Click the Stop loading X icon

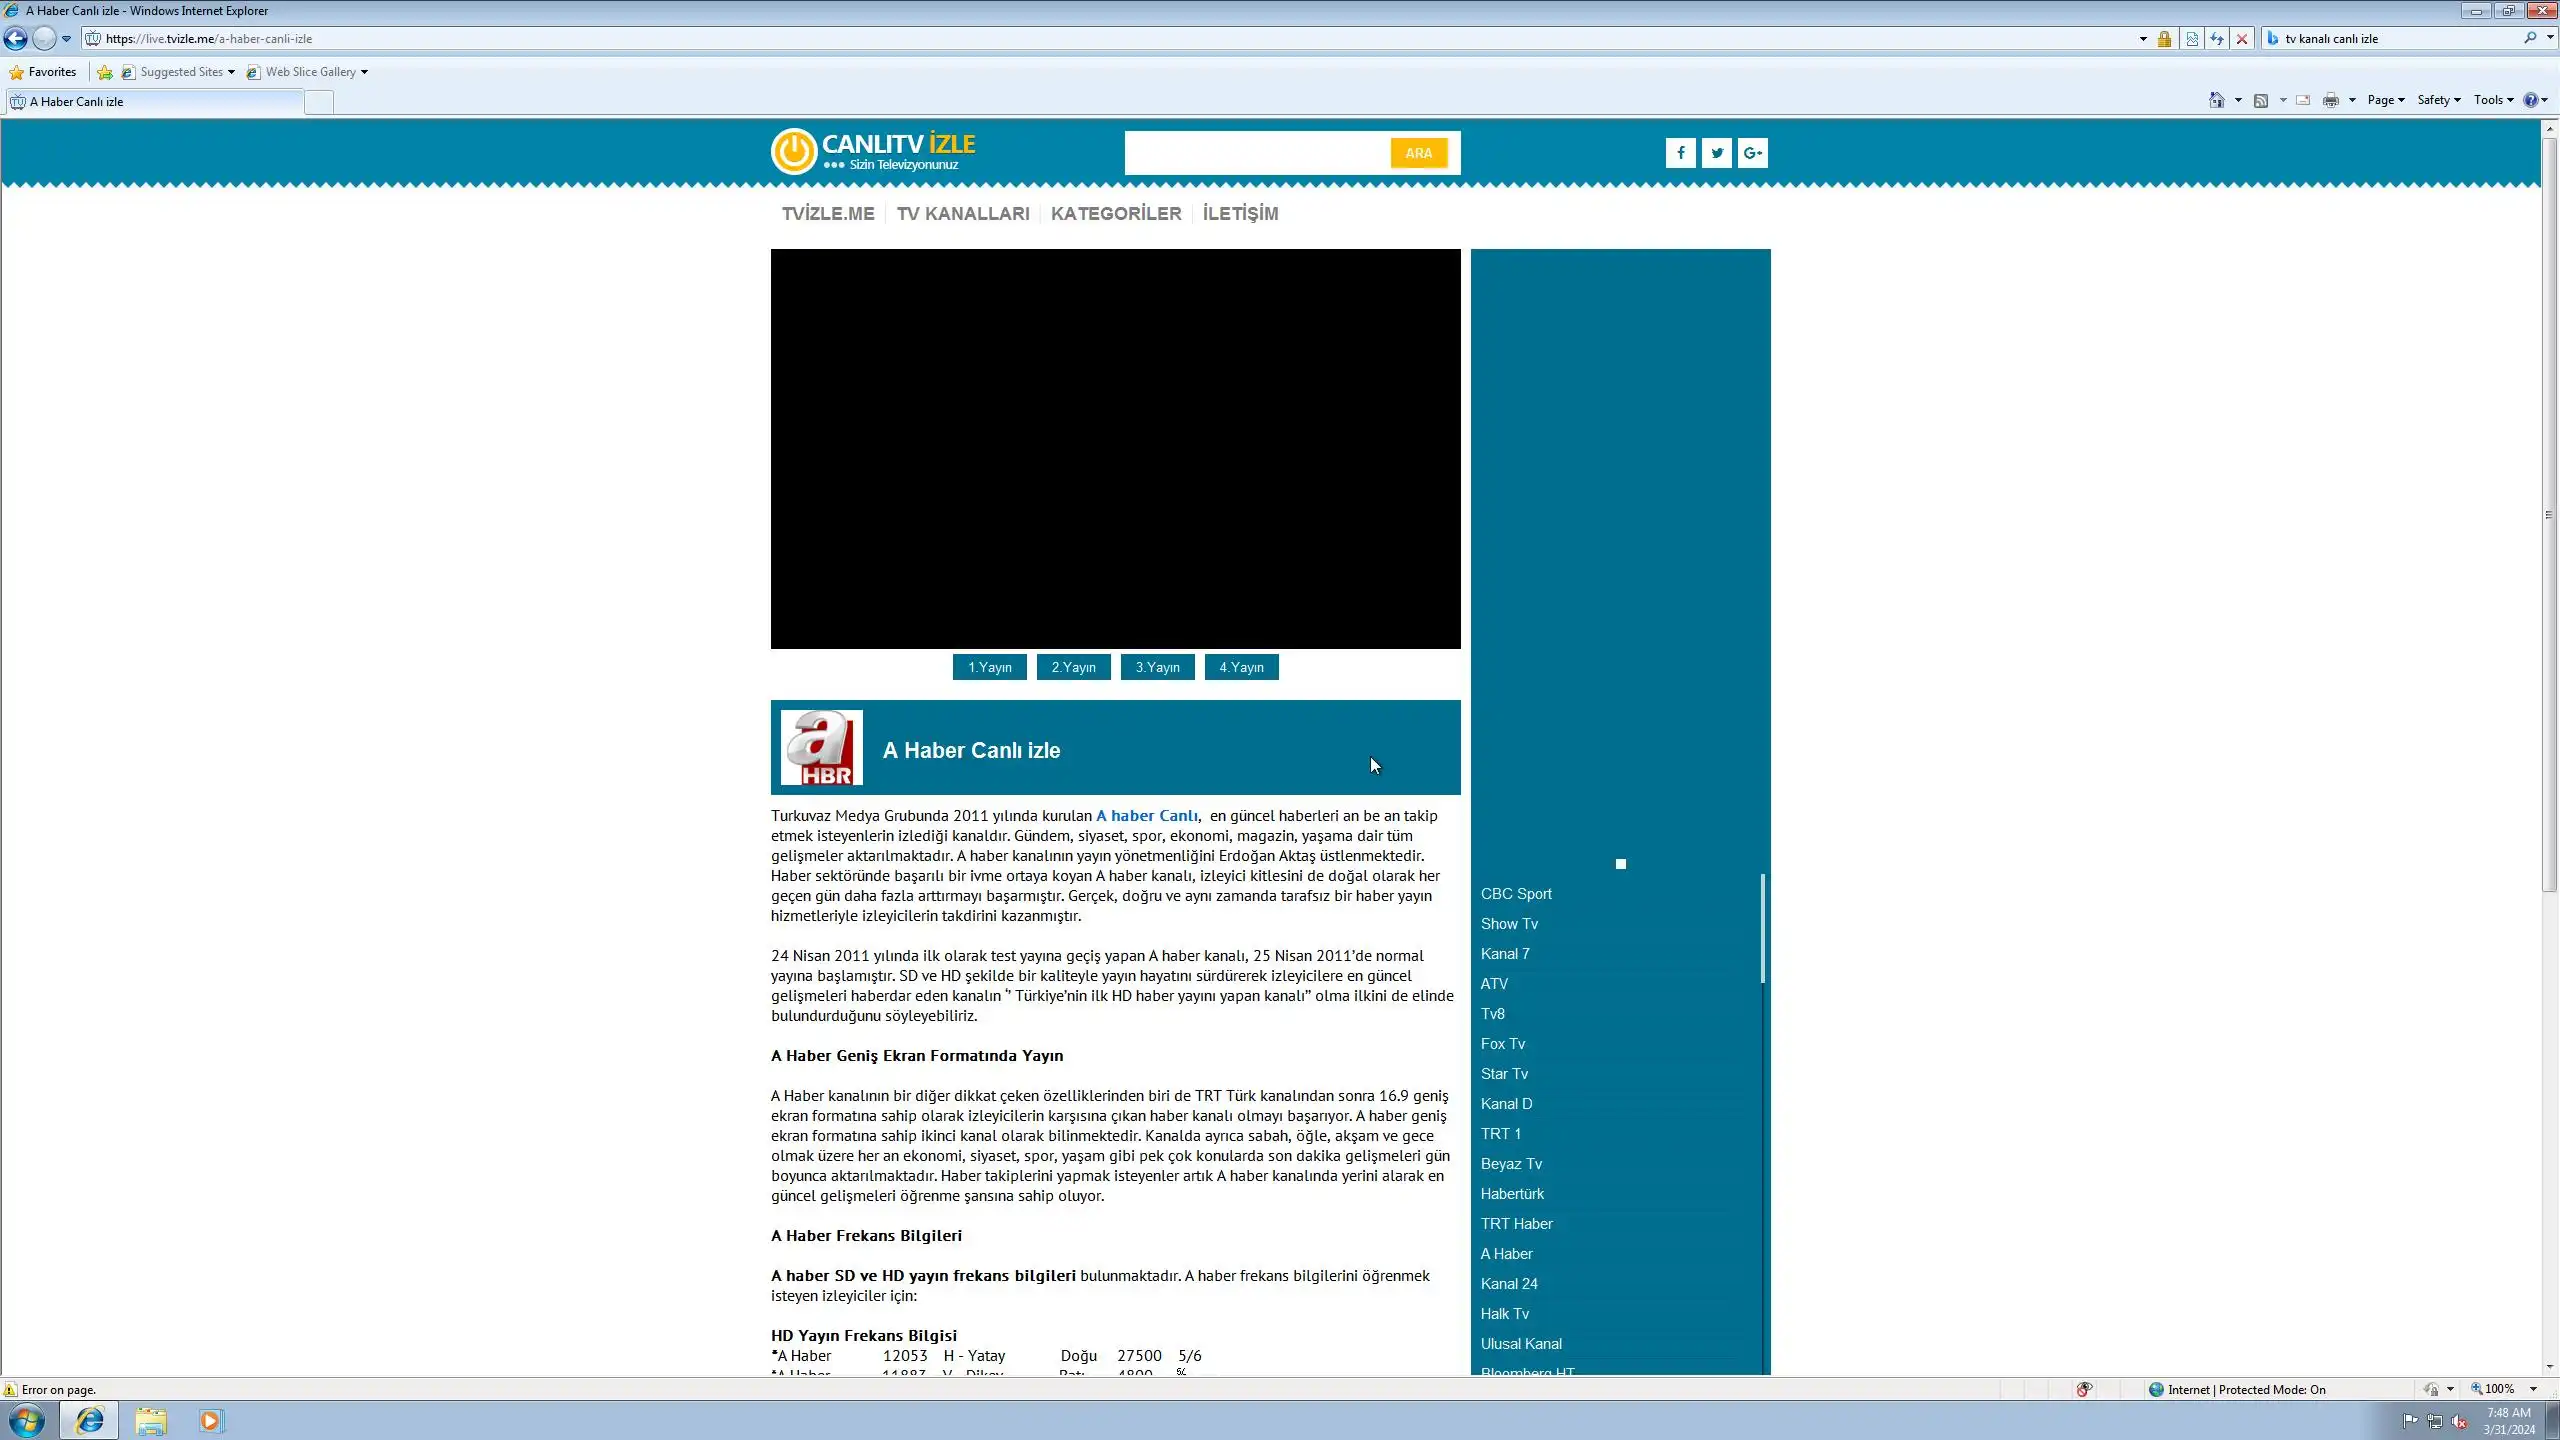pyautogui.click(x=2242, y=39)
